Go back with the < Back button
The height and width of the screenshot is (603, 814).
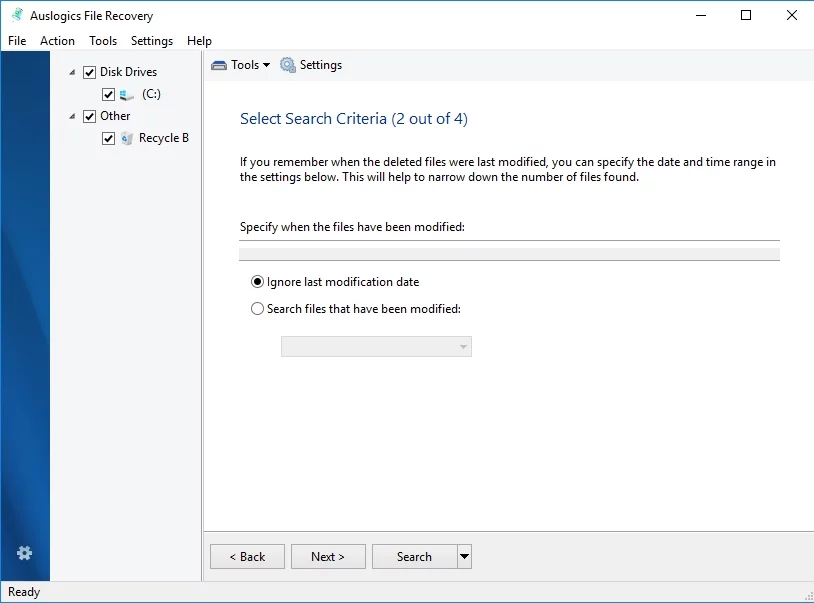click(247, 557)
